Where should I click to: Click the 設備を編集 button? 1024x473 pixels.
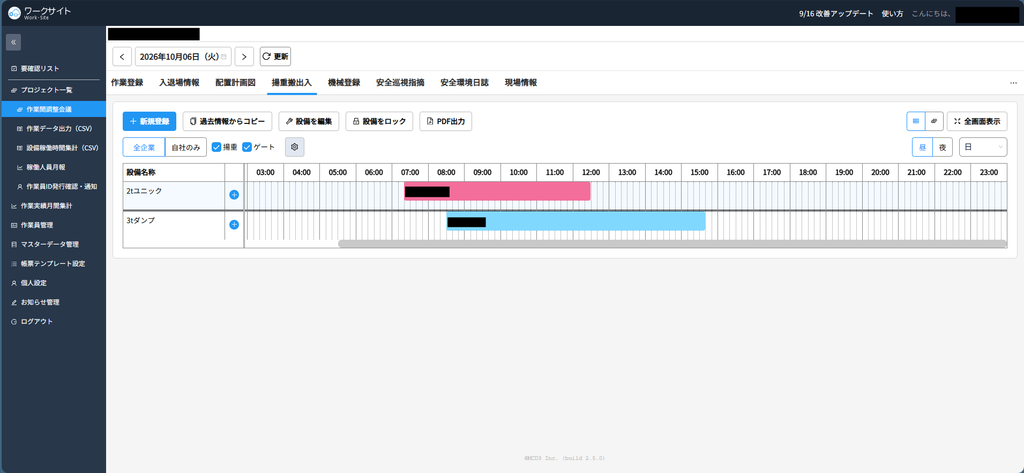[309, 121]
